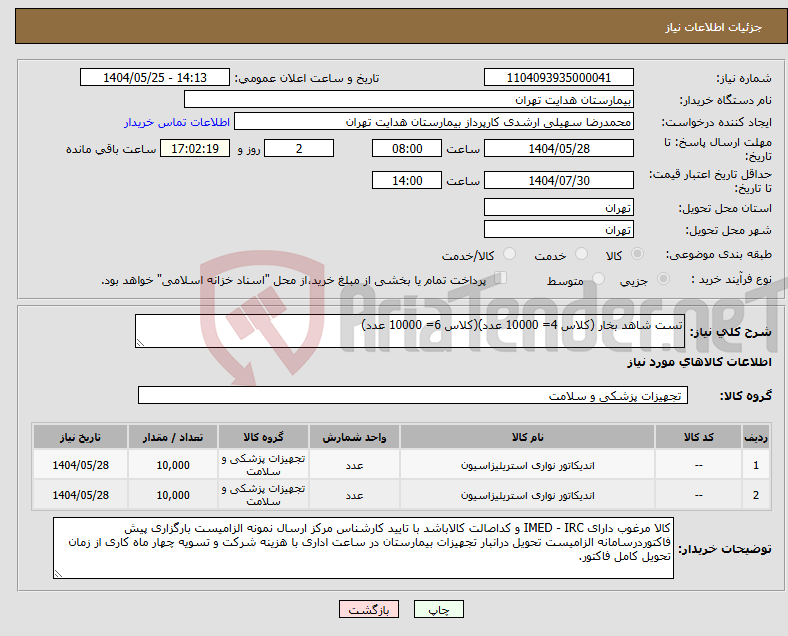Click the جزئیات اطلاعات نیاز page title
Image resolution: width=788 pixels, height=636 pixels.
coord(714,27)
